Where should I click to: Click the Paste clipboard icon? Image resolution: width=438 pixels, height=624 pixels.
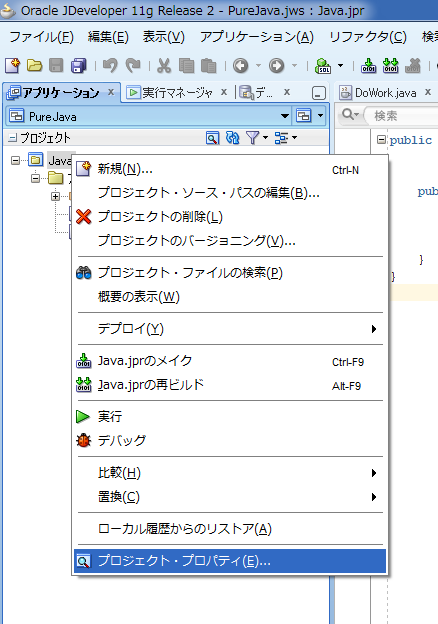[x=208, y=65]
